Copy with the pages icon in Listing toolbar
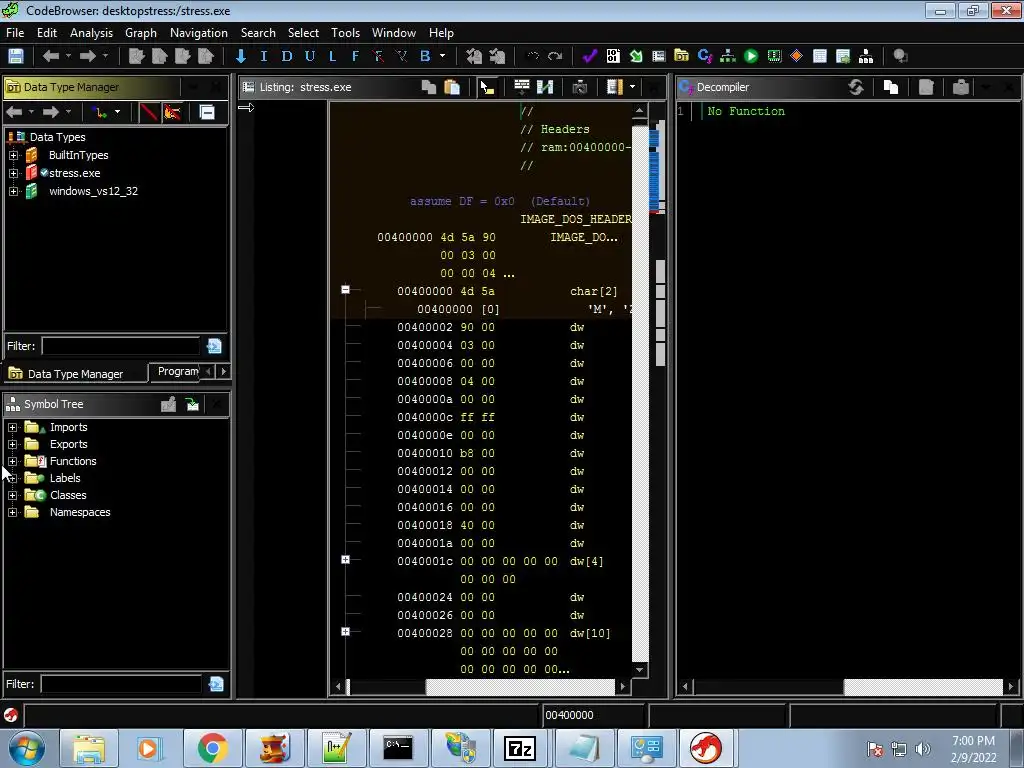This screenshot has width=1024, height=768. pos(429,87)
